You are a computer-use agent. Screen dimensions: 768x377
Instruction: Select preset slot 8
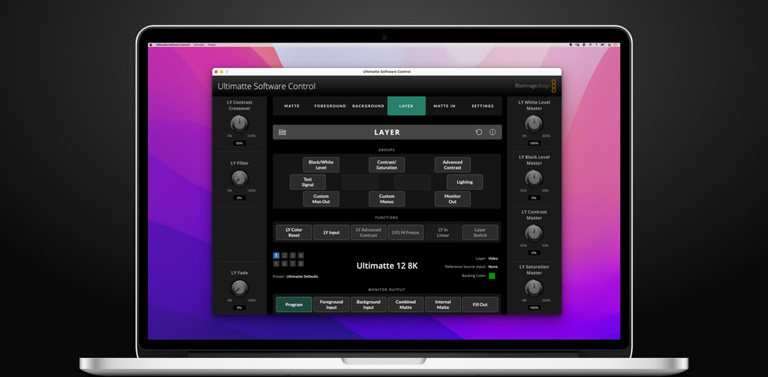[301, 263]
